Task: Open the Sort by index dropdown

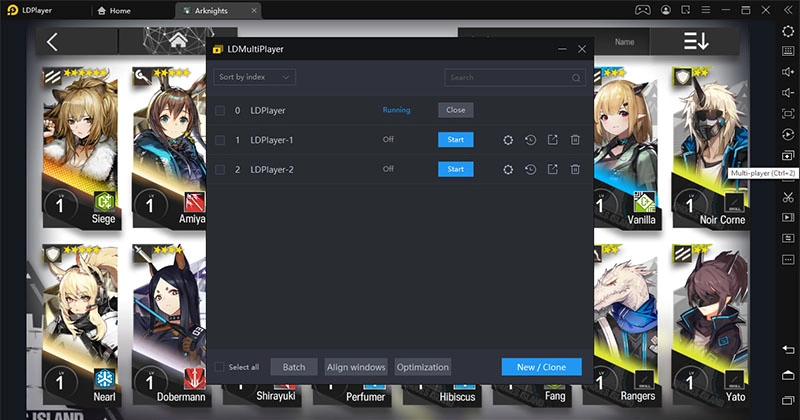Action: pos(254,77)
